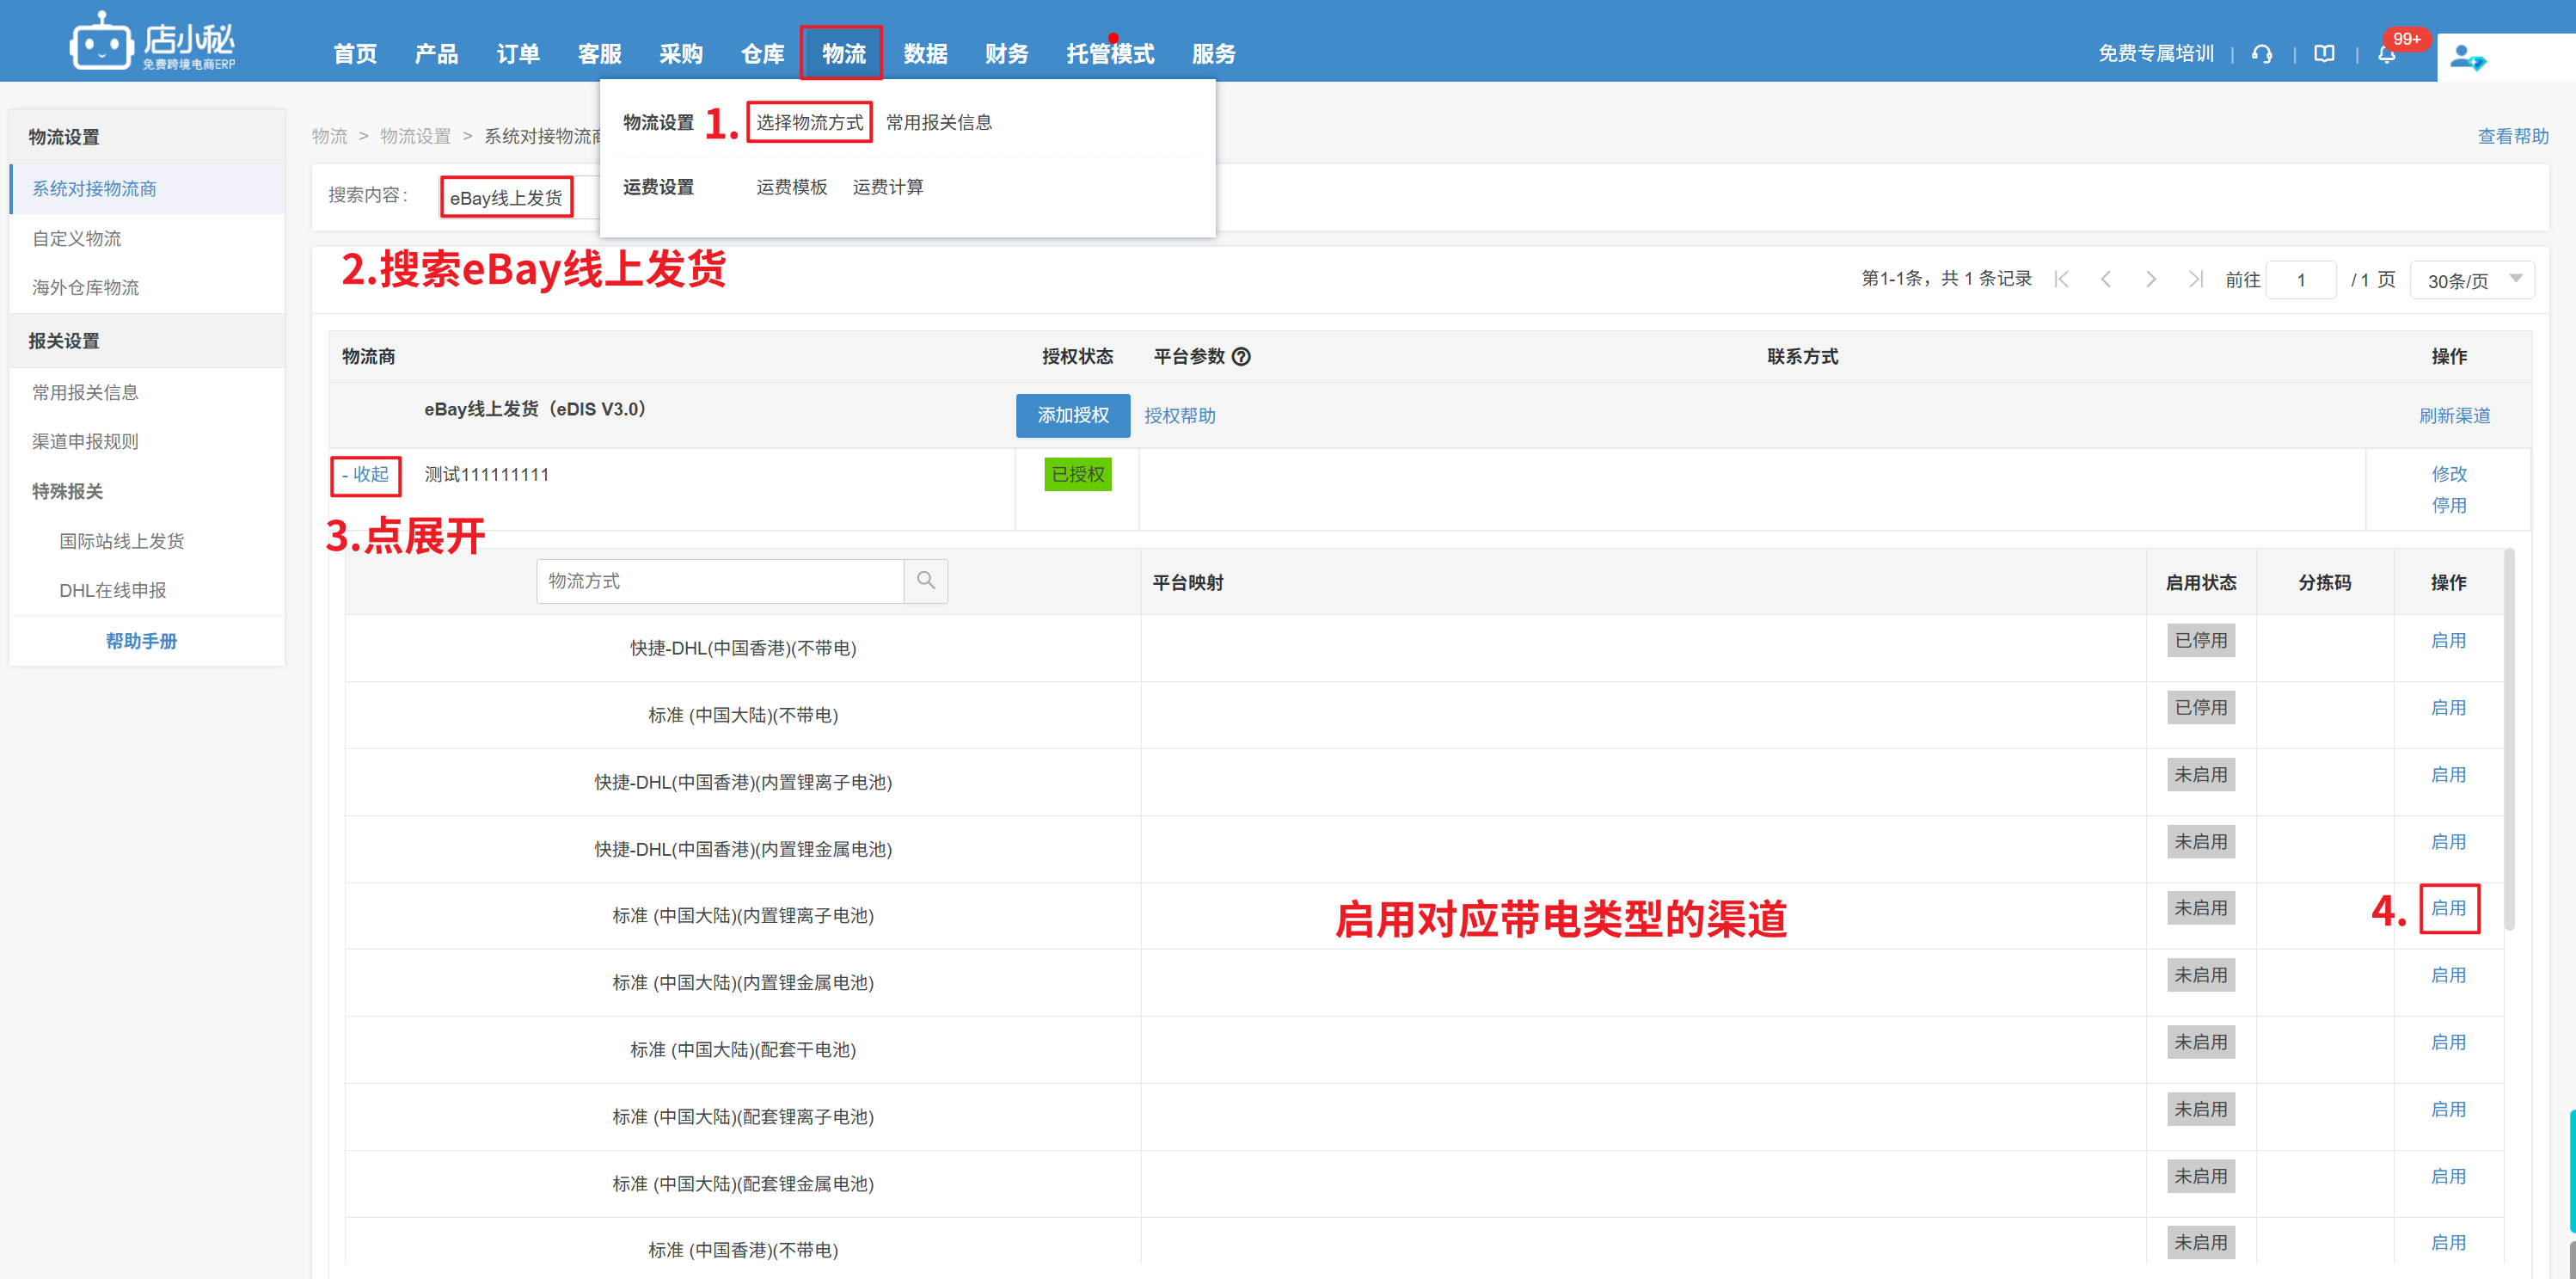Select 选择物流方式 in the dropdown menu
2576x1279 pixels.
(809, 123)
